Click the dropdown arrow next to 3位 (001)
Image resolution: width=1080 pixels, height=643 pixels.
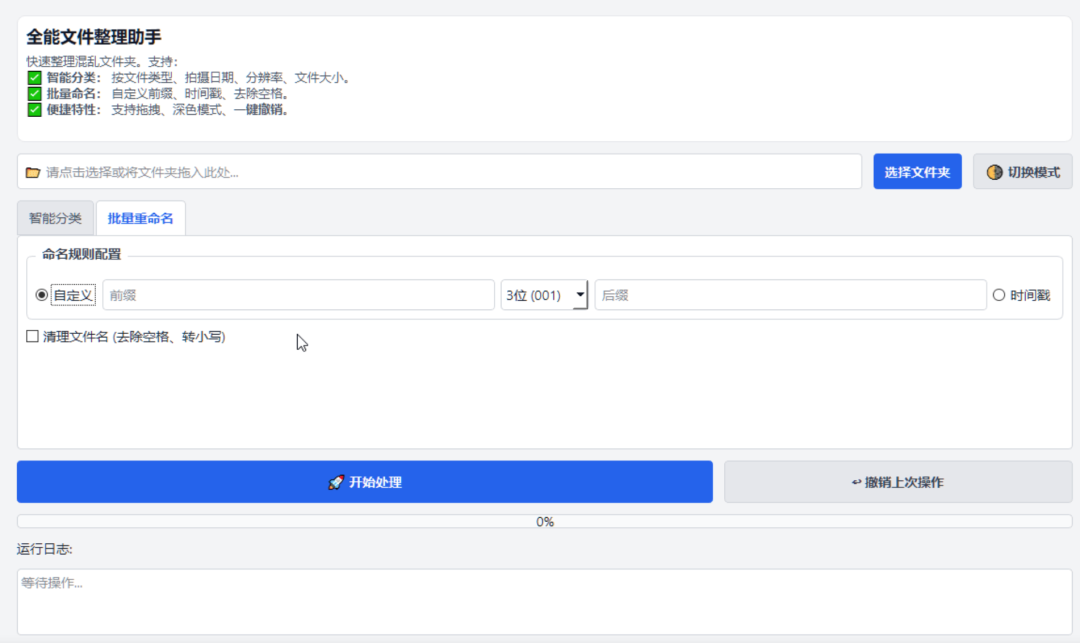pyautogui.click(x=580, y=294)
